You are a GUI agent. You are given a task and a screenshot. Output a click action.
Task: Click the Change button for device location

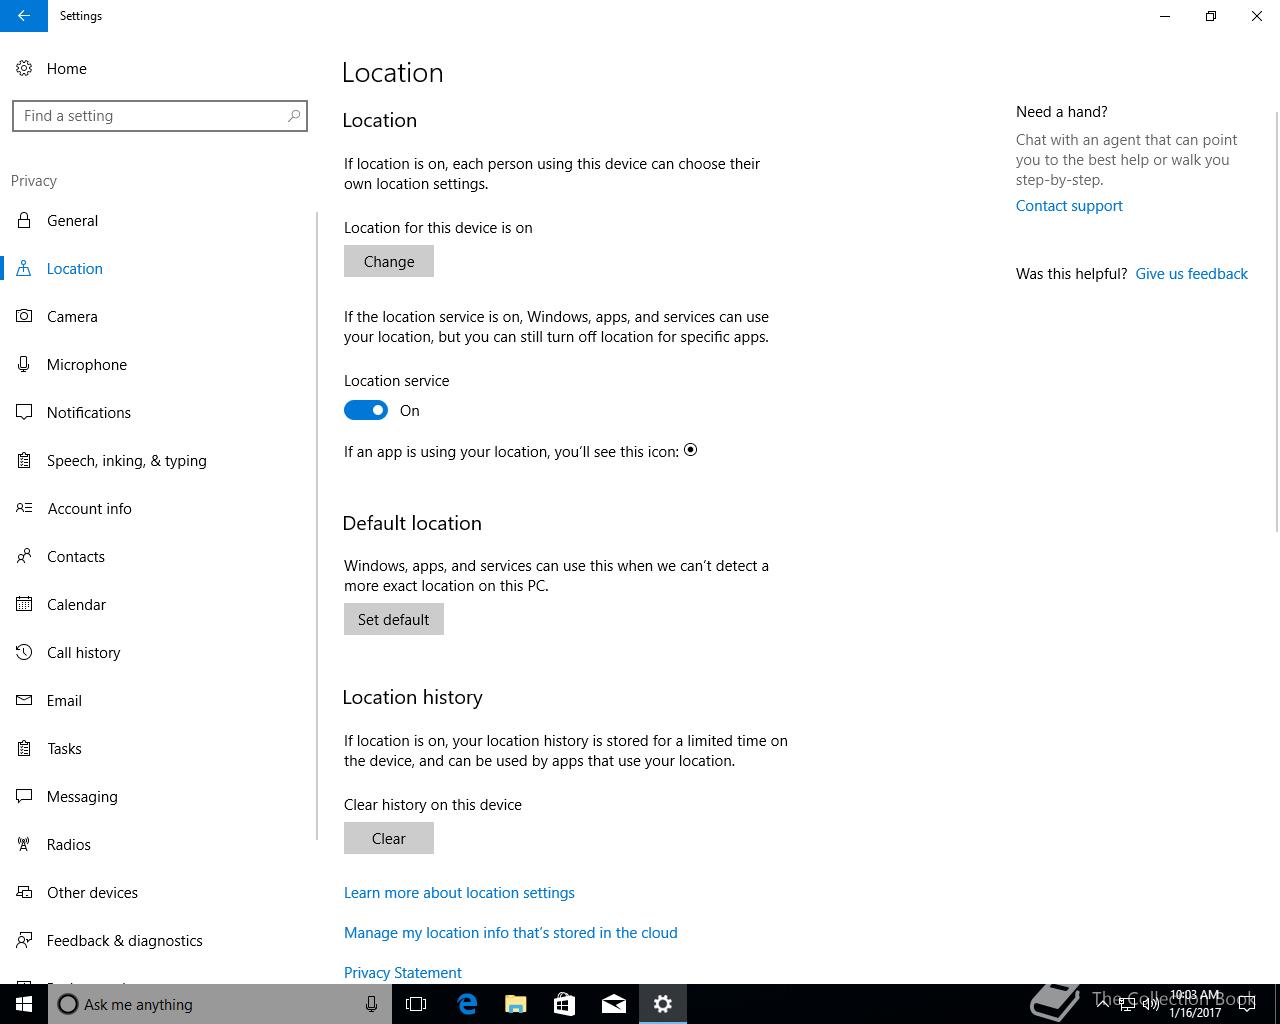(x=389, y=262)
